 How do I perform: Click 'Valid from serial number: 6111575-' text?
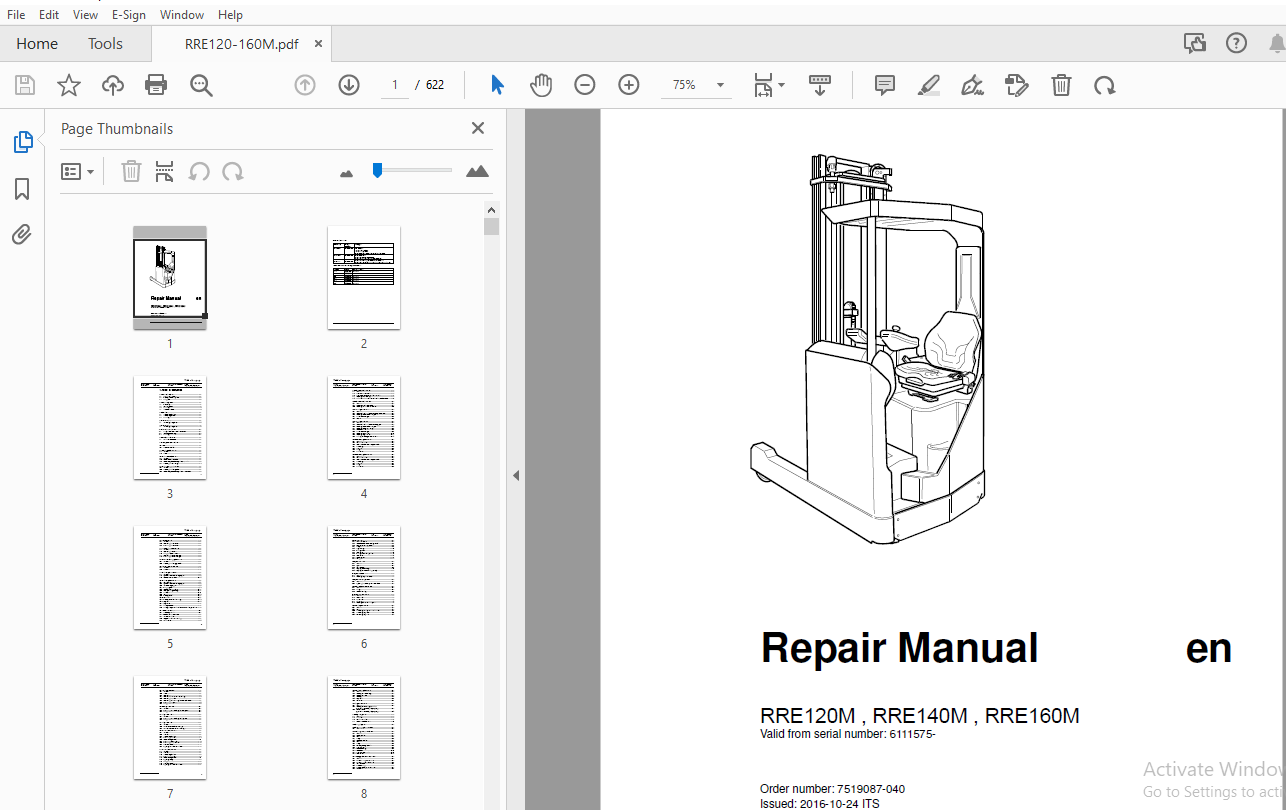tap(847, 735)
